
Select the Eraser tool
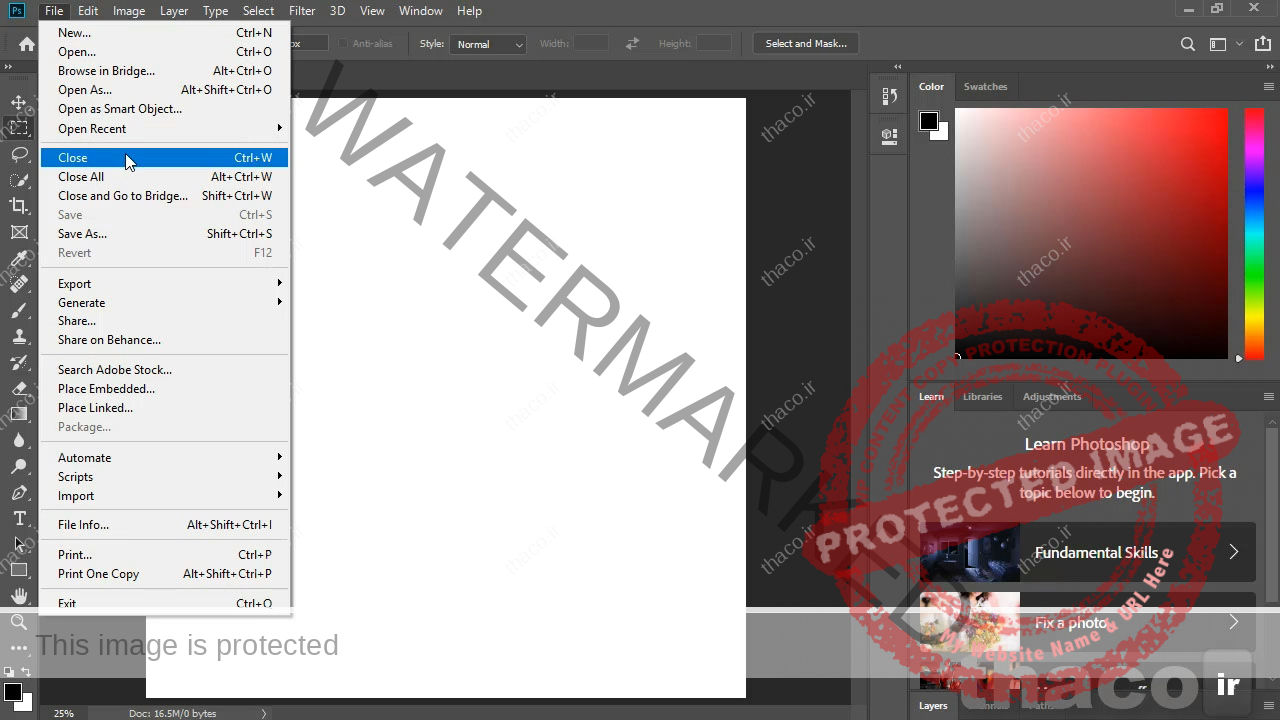click(19, 388)
